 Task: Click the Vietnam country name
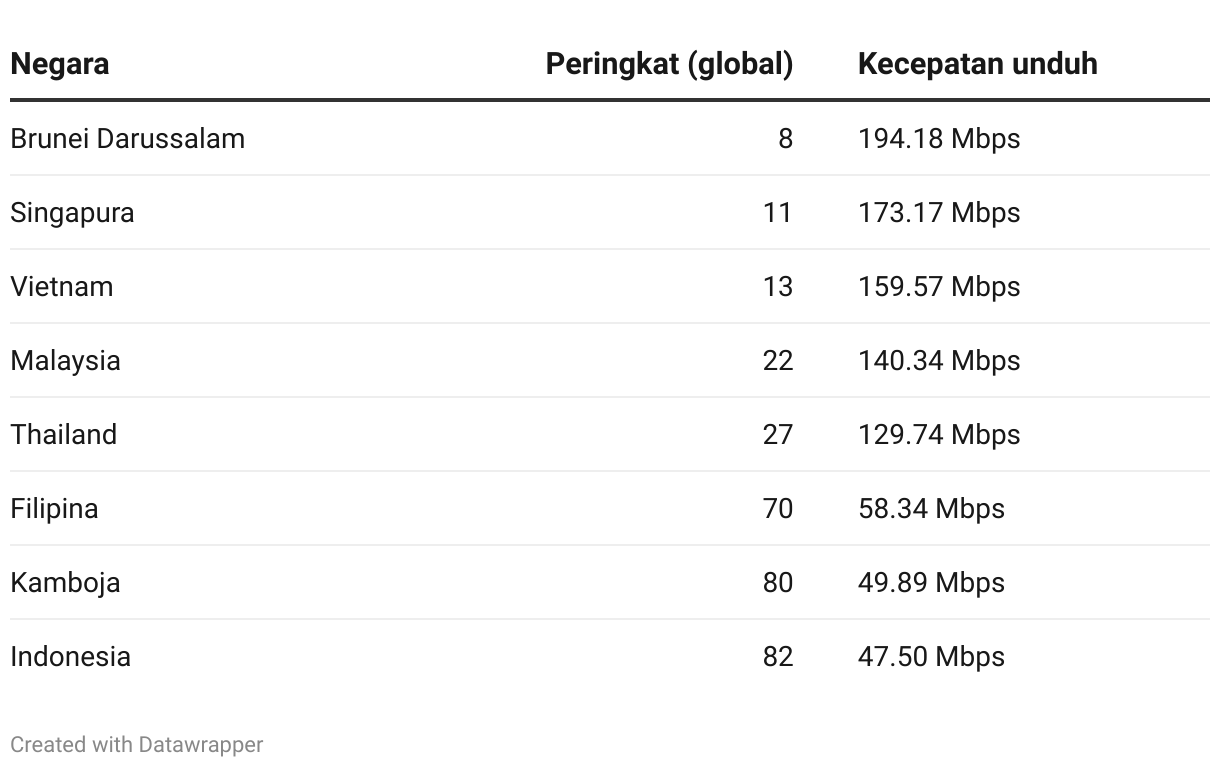tap(62, 287)
